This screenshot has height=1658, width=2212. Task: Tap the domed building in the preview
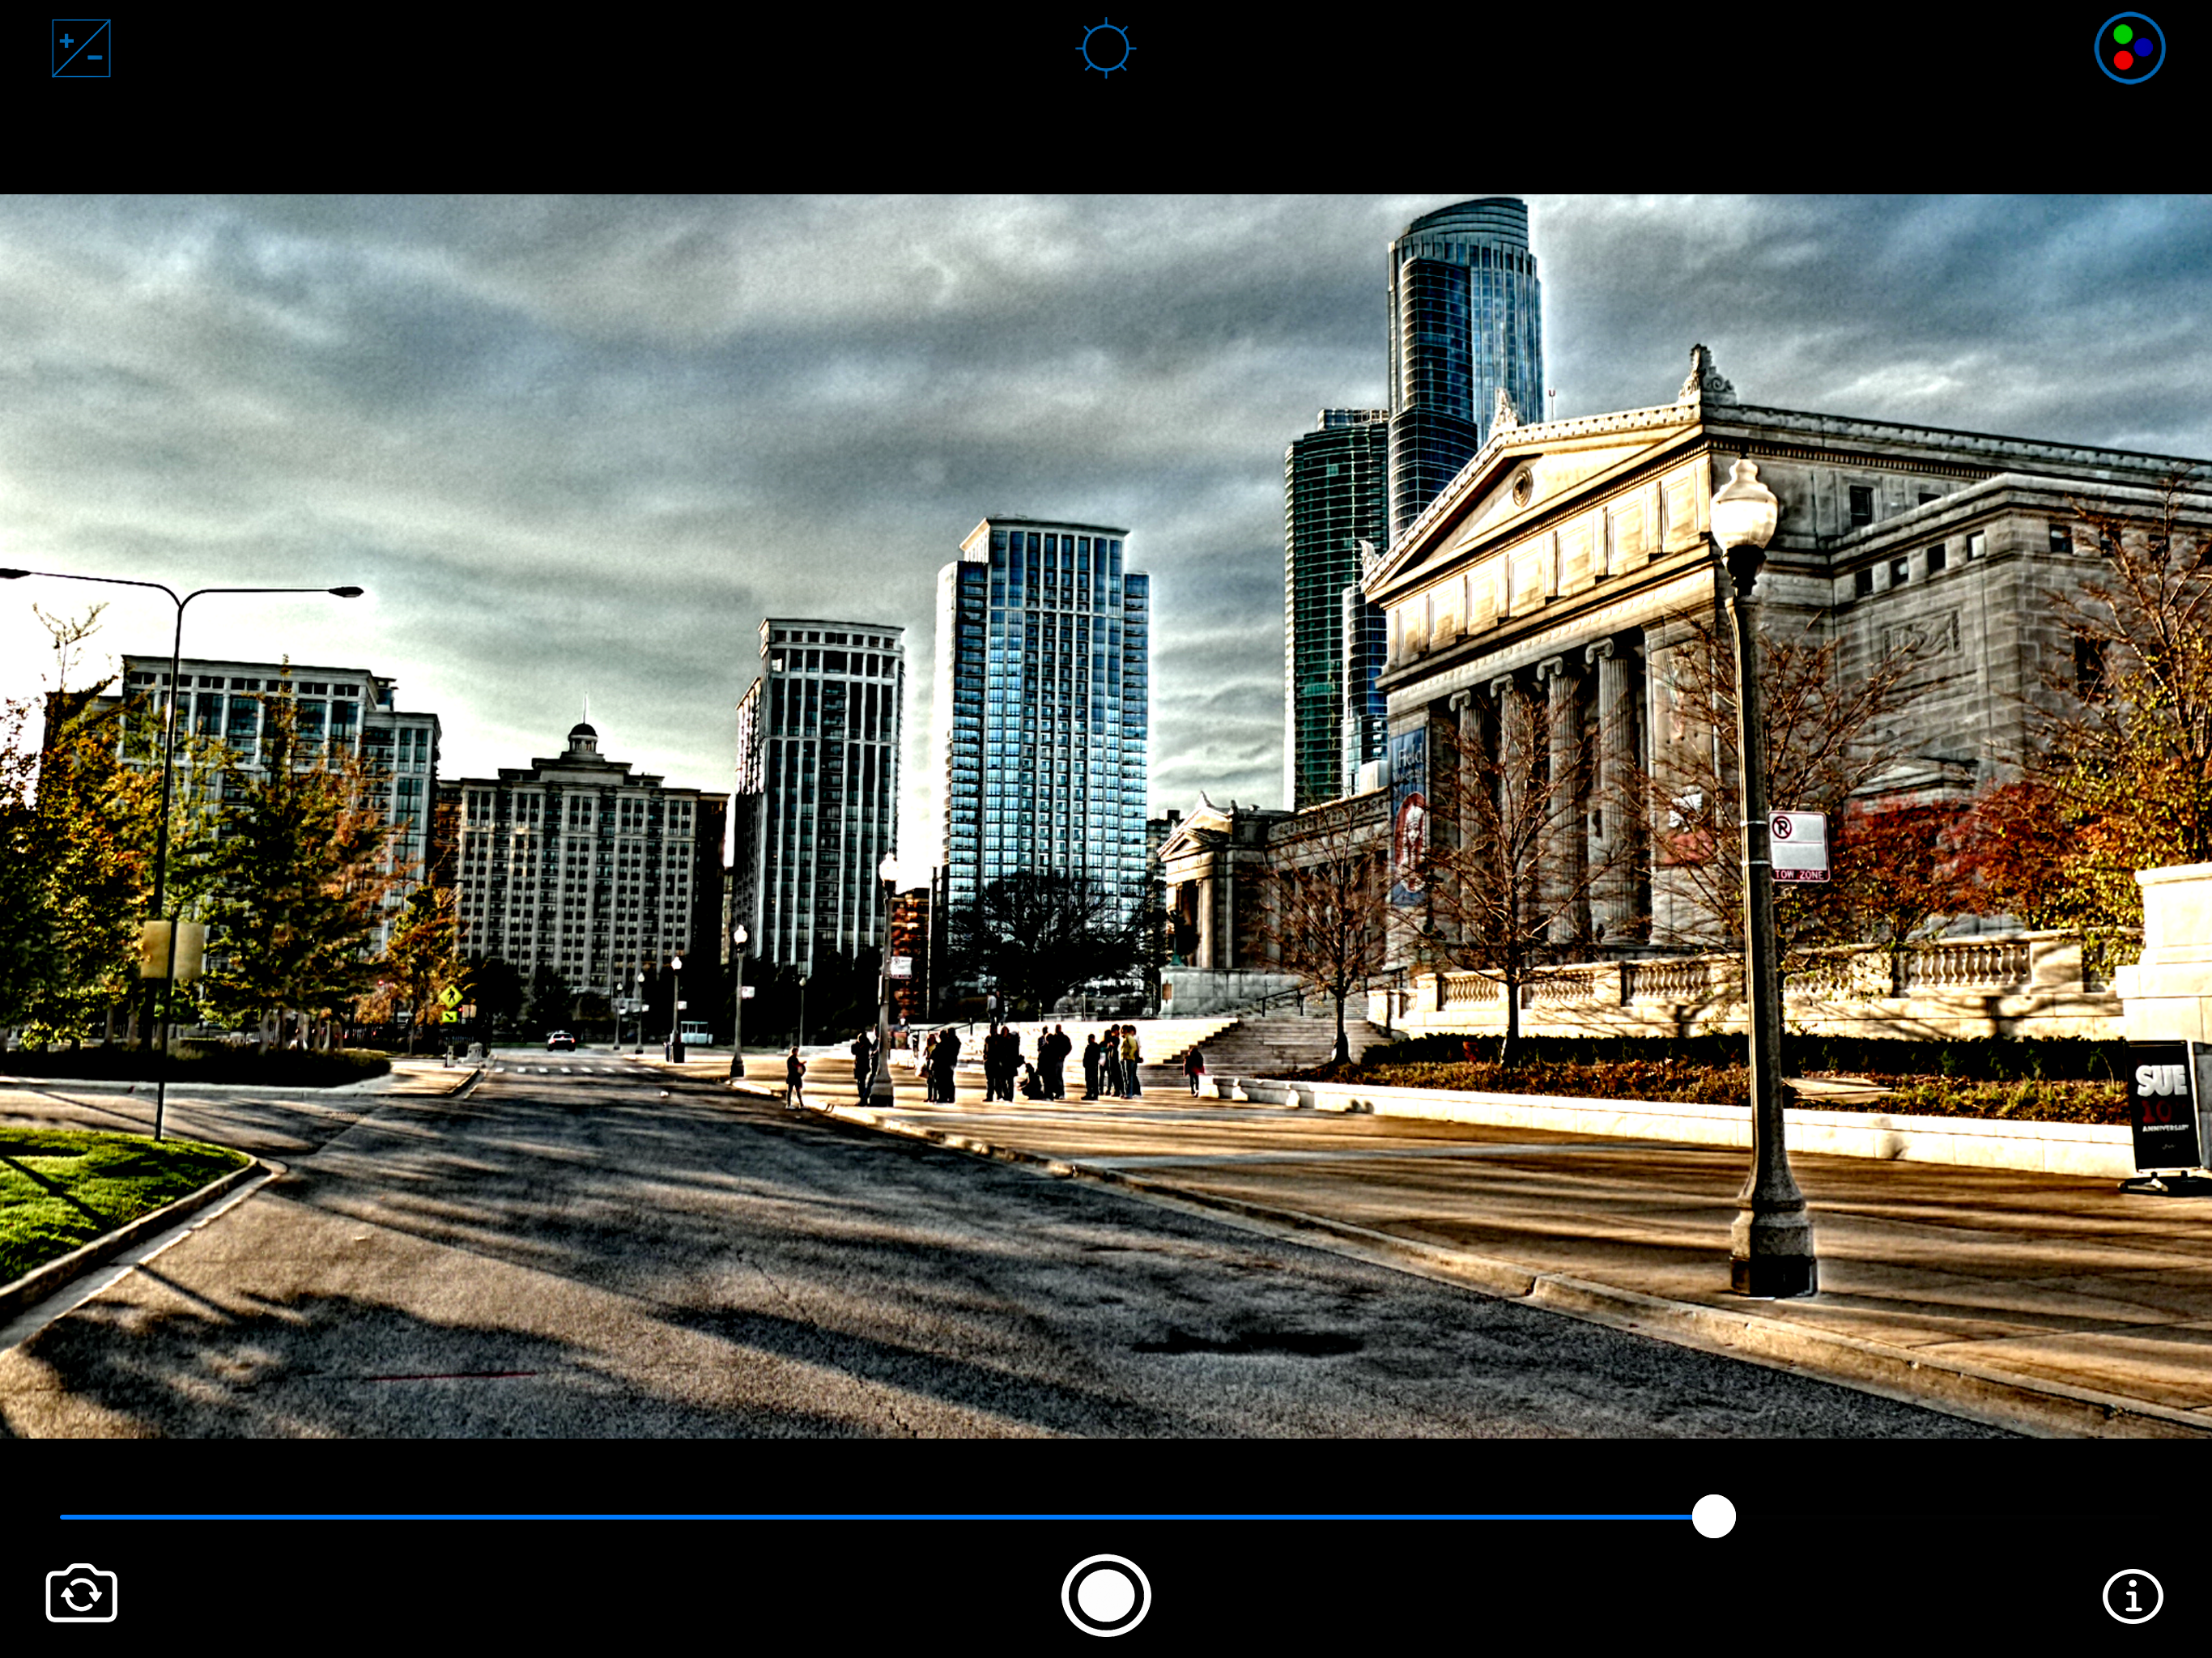tap(583, 860)
